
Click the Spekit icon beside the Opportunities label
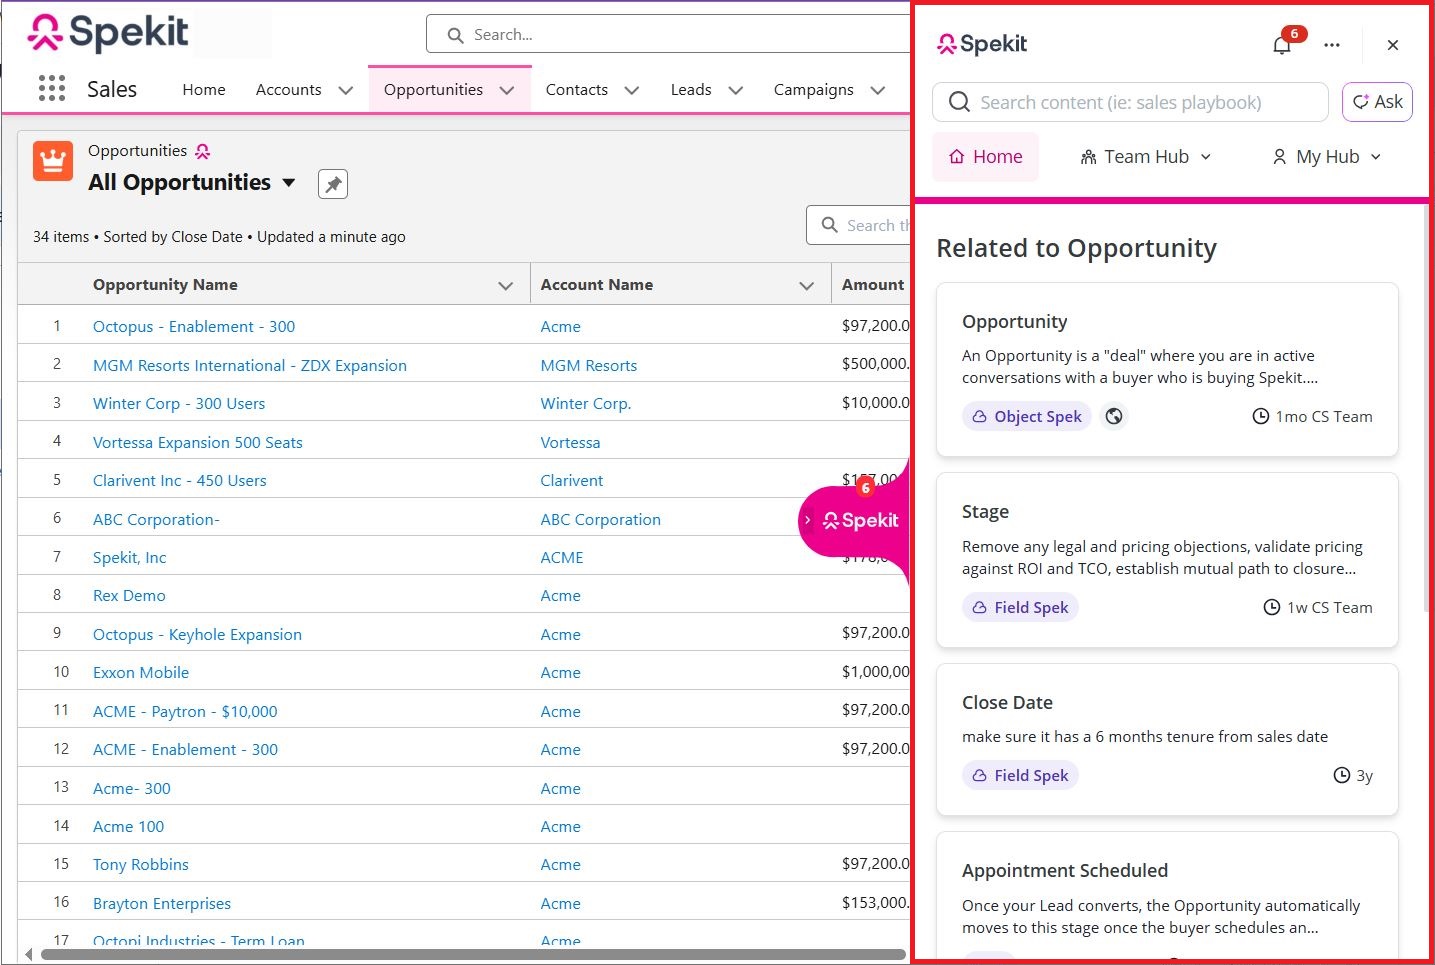coord(203,151)
